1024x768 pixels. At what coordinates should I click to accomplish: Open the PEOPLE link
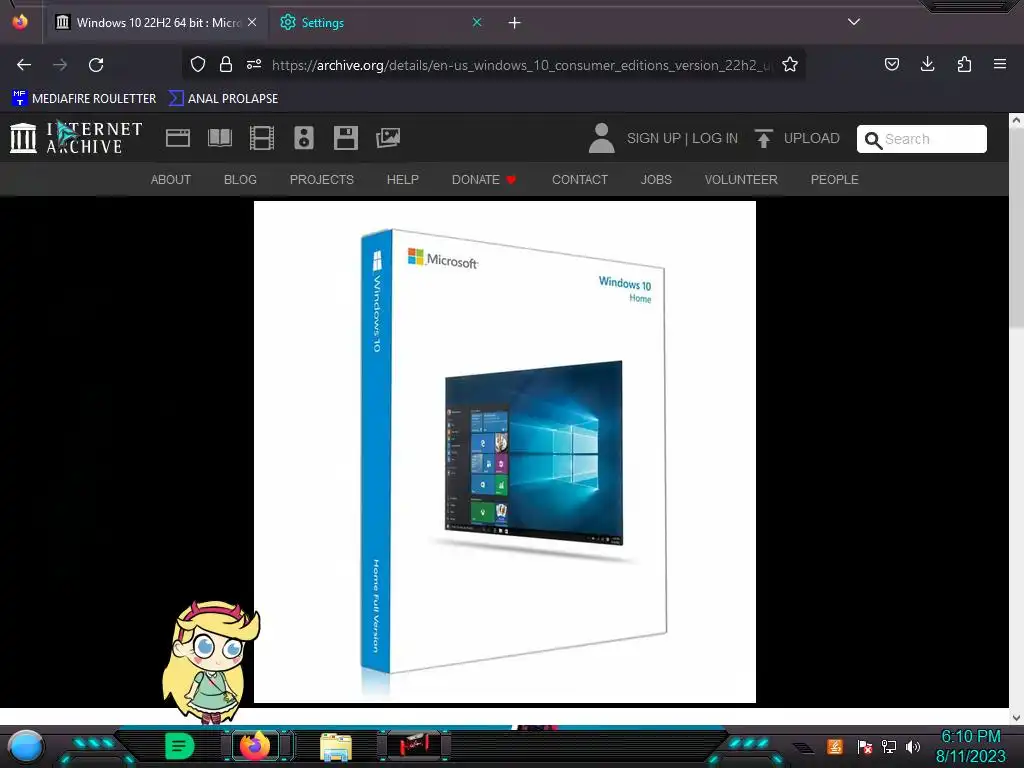pyautogui.click(x=835, y=180)
